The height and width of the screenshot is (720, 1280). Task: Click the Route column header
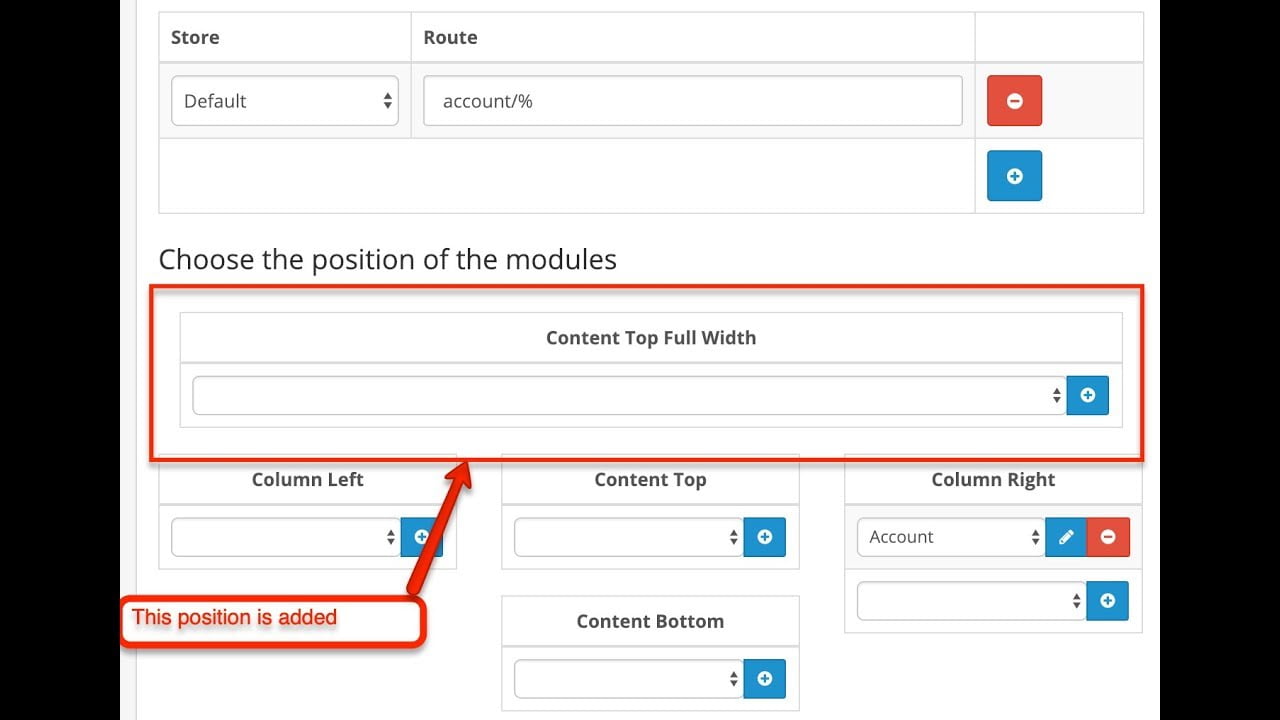450,37
